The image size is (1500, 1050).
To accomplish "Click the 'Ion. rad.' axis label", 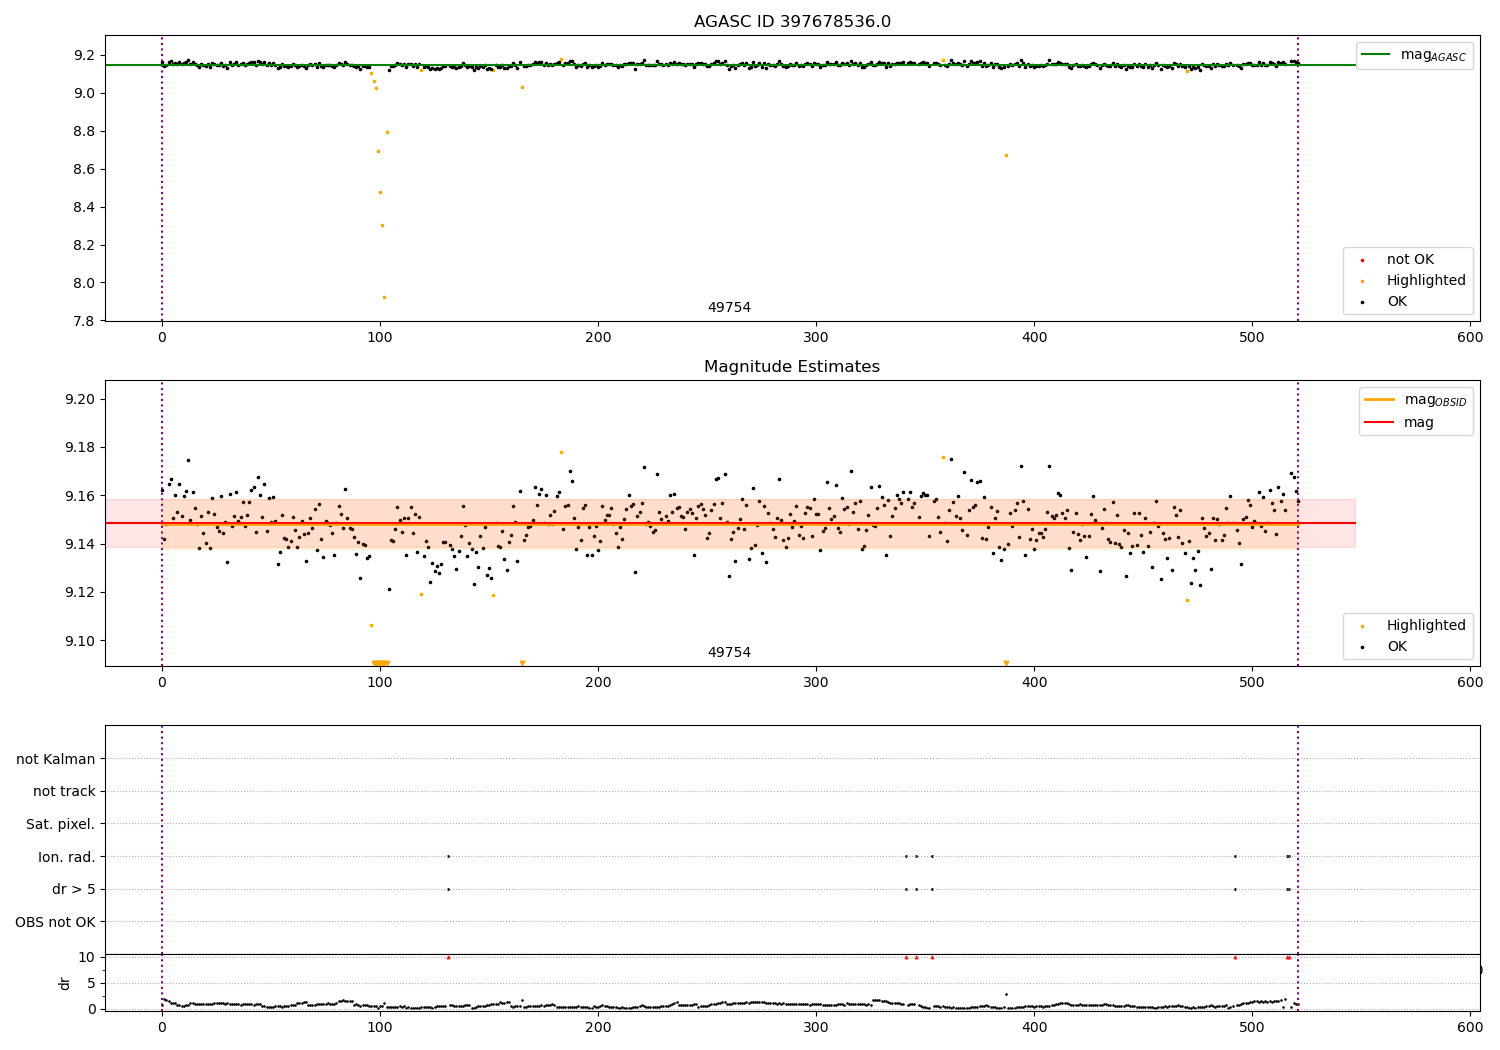I will click(67, 857).
